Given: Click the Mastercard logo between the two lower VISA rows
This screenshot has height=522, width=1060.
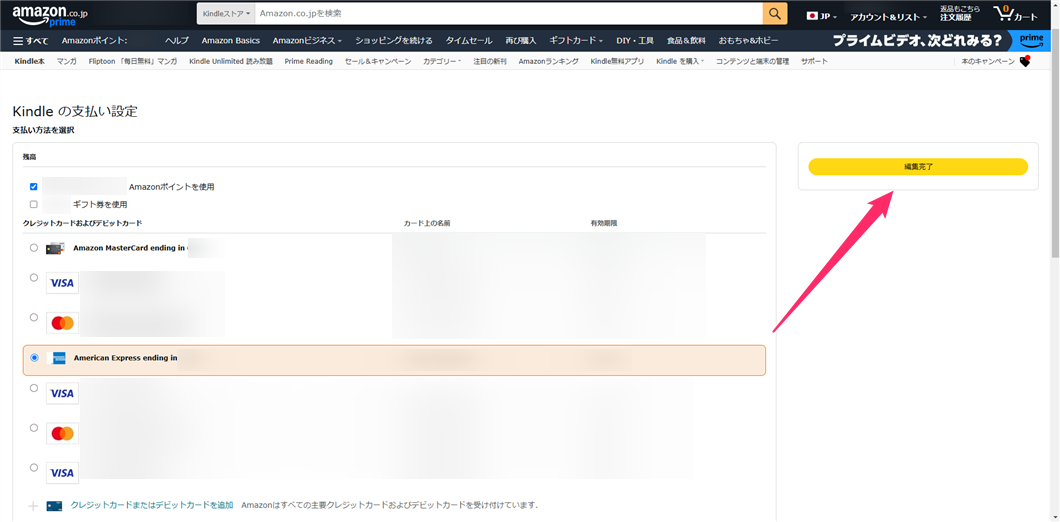Looking at the screenshot, I should point(62,433).
